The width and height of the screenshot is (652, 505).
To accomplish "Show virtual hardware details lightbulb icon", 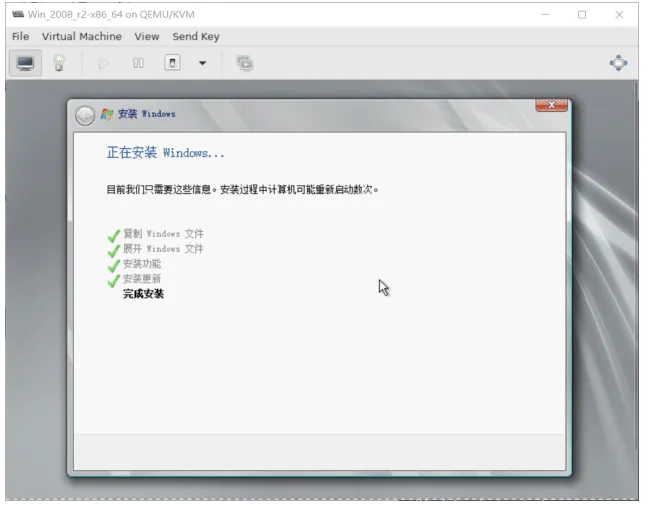I will pyautogui.click(x=59, y=63).
